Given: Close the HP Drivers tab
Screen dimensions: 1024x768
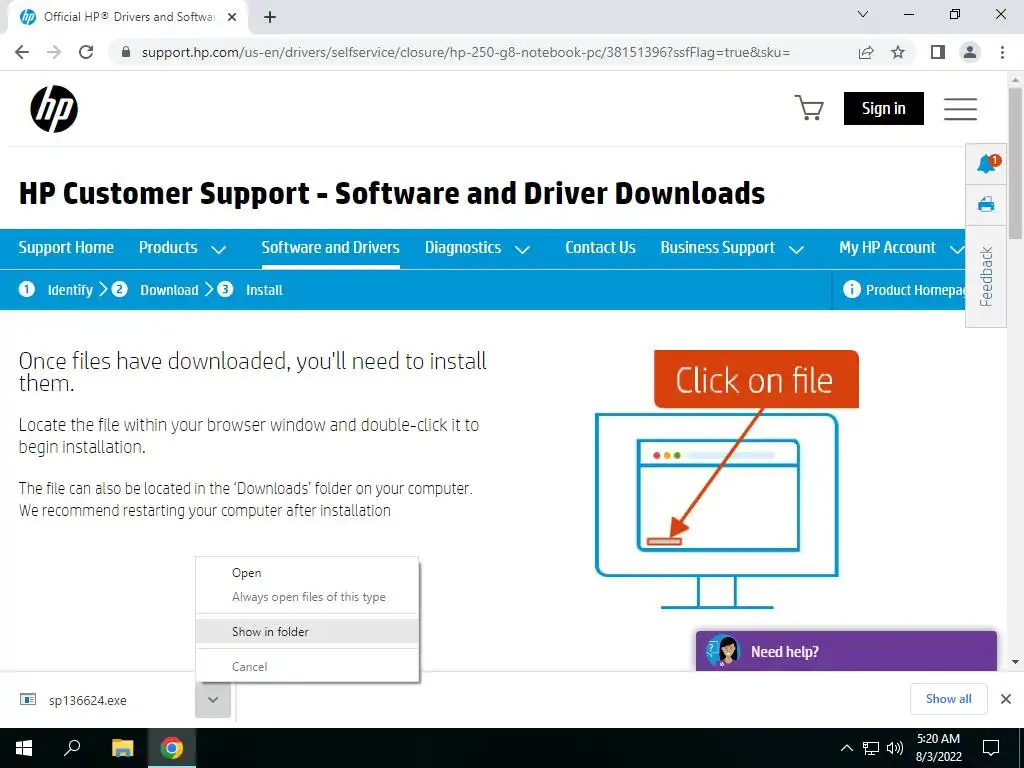Looking at the screenshot, I should point(232,17).
